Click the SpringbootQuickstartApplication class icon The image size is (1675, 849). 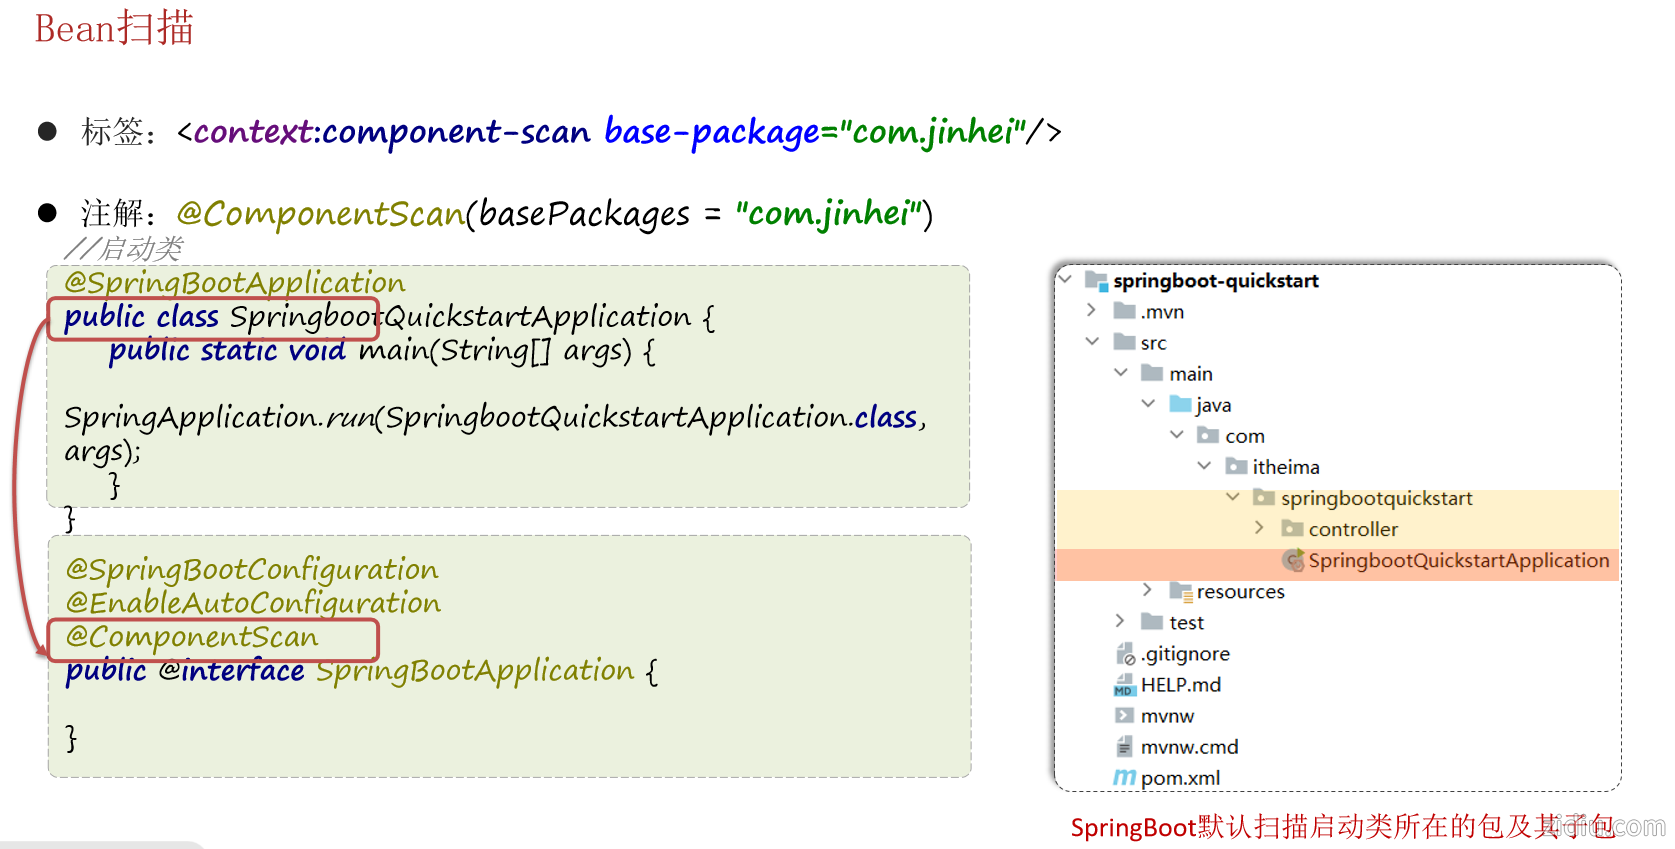click(1293, 561)
